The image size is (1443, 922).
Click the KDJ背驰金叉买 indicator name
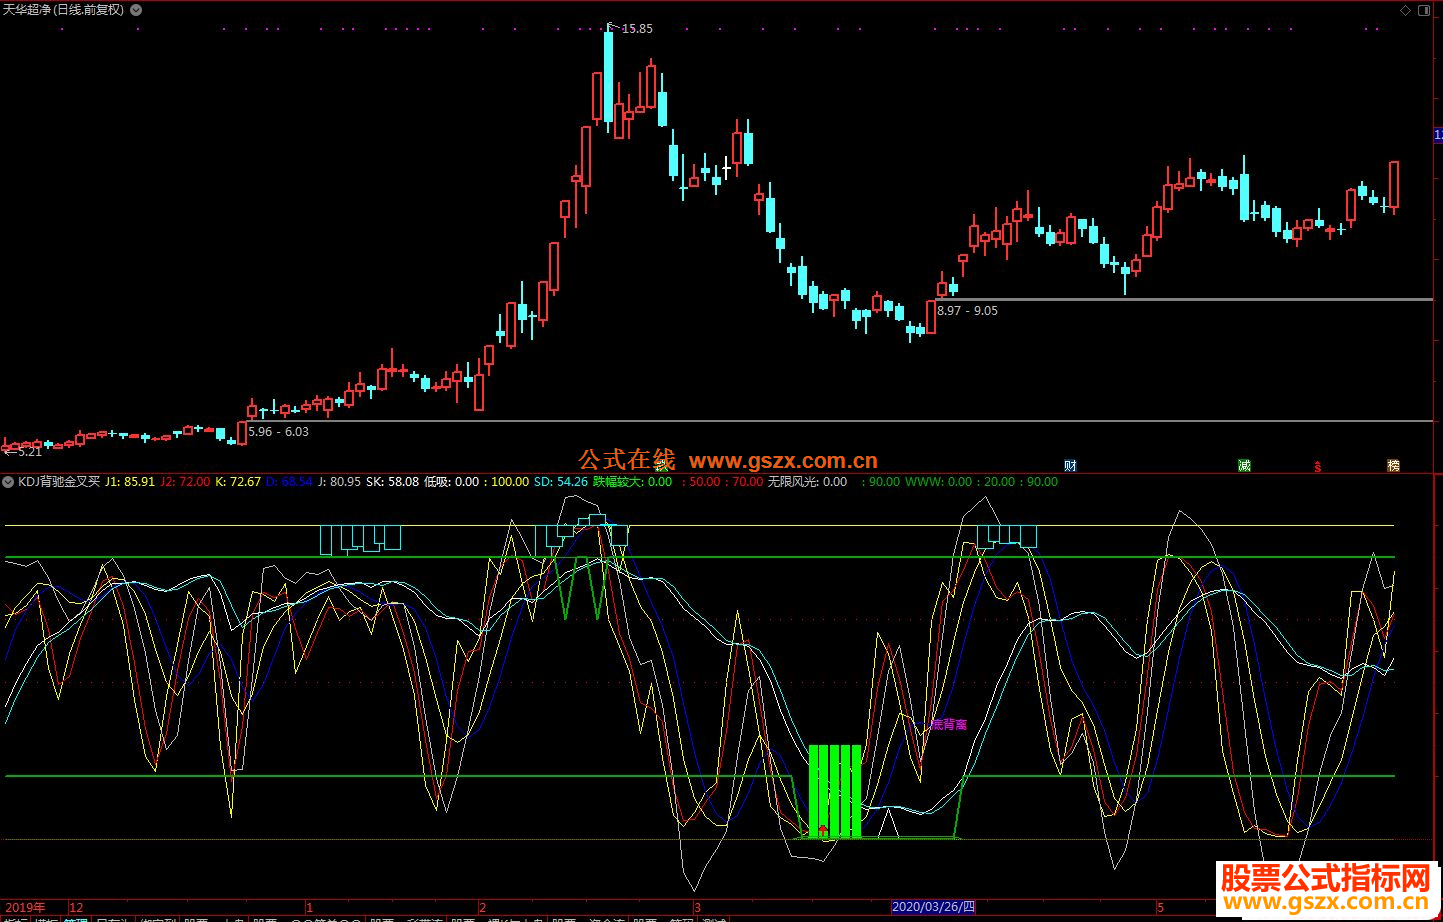(x=59, y=482)
